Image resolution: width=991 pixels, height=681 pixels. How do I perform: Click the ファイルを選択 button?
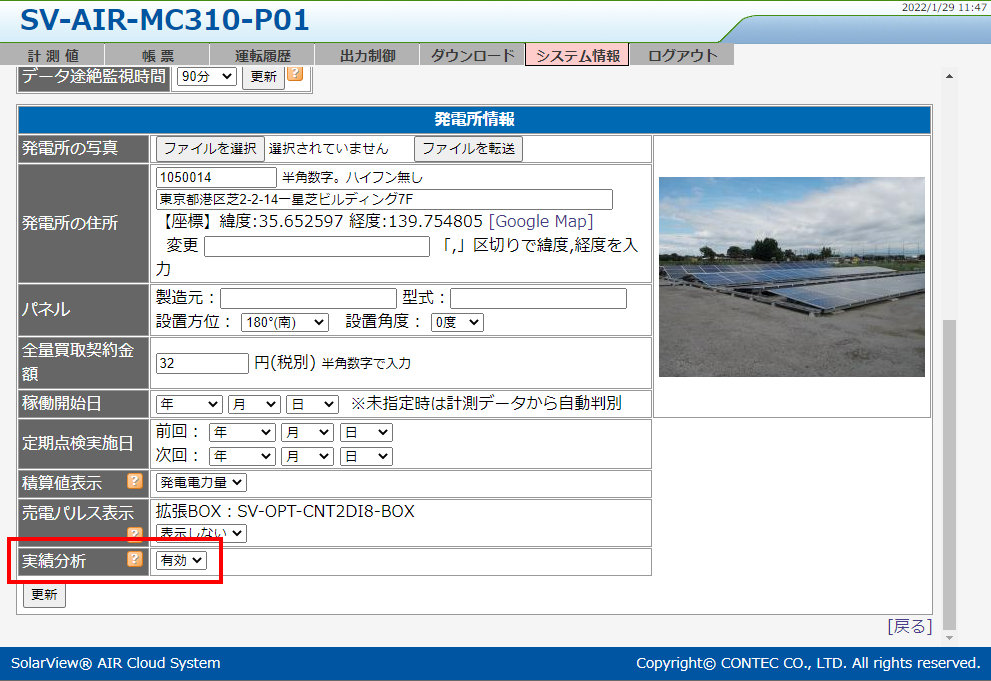pyautogui.click(x=210, y=148)
